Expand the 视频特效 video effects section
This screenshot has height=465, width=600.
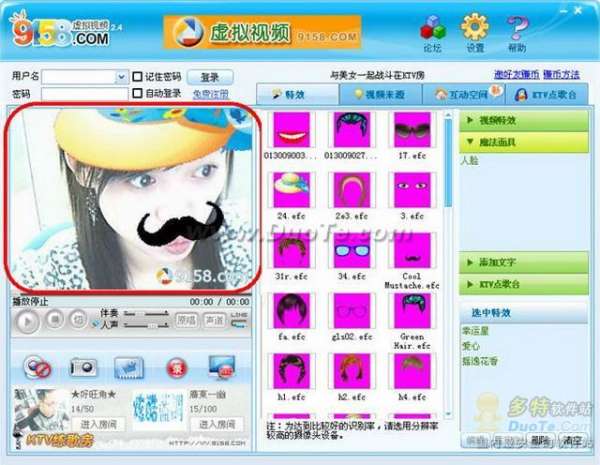523,121
